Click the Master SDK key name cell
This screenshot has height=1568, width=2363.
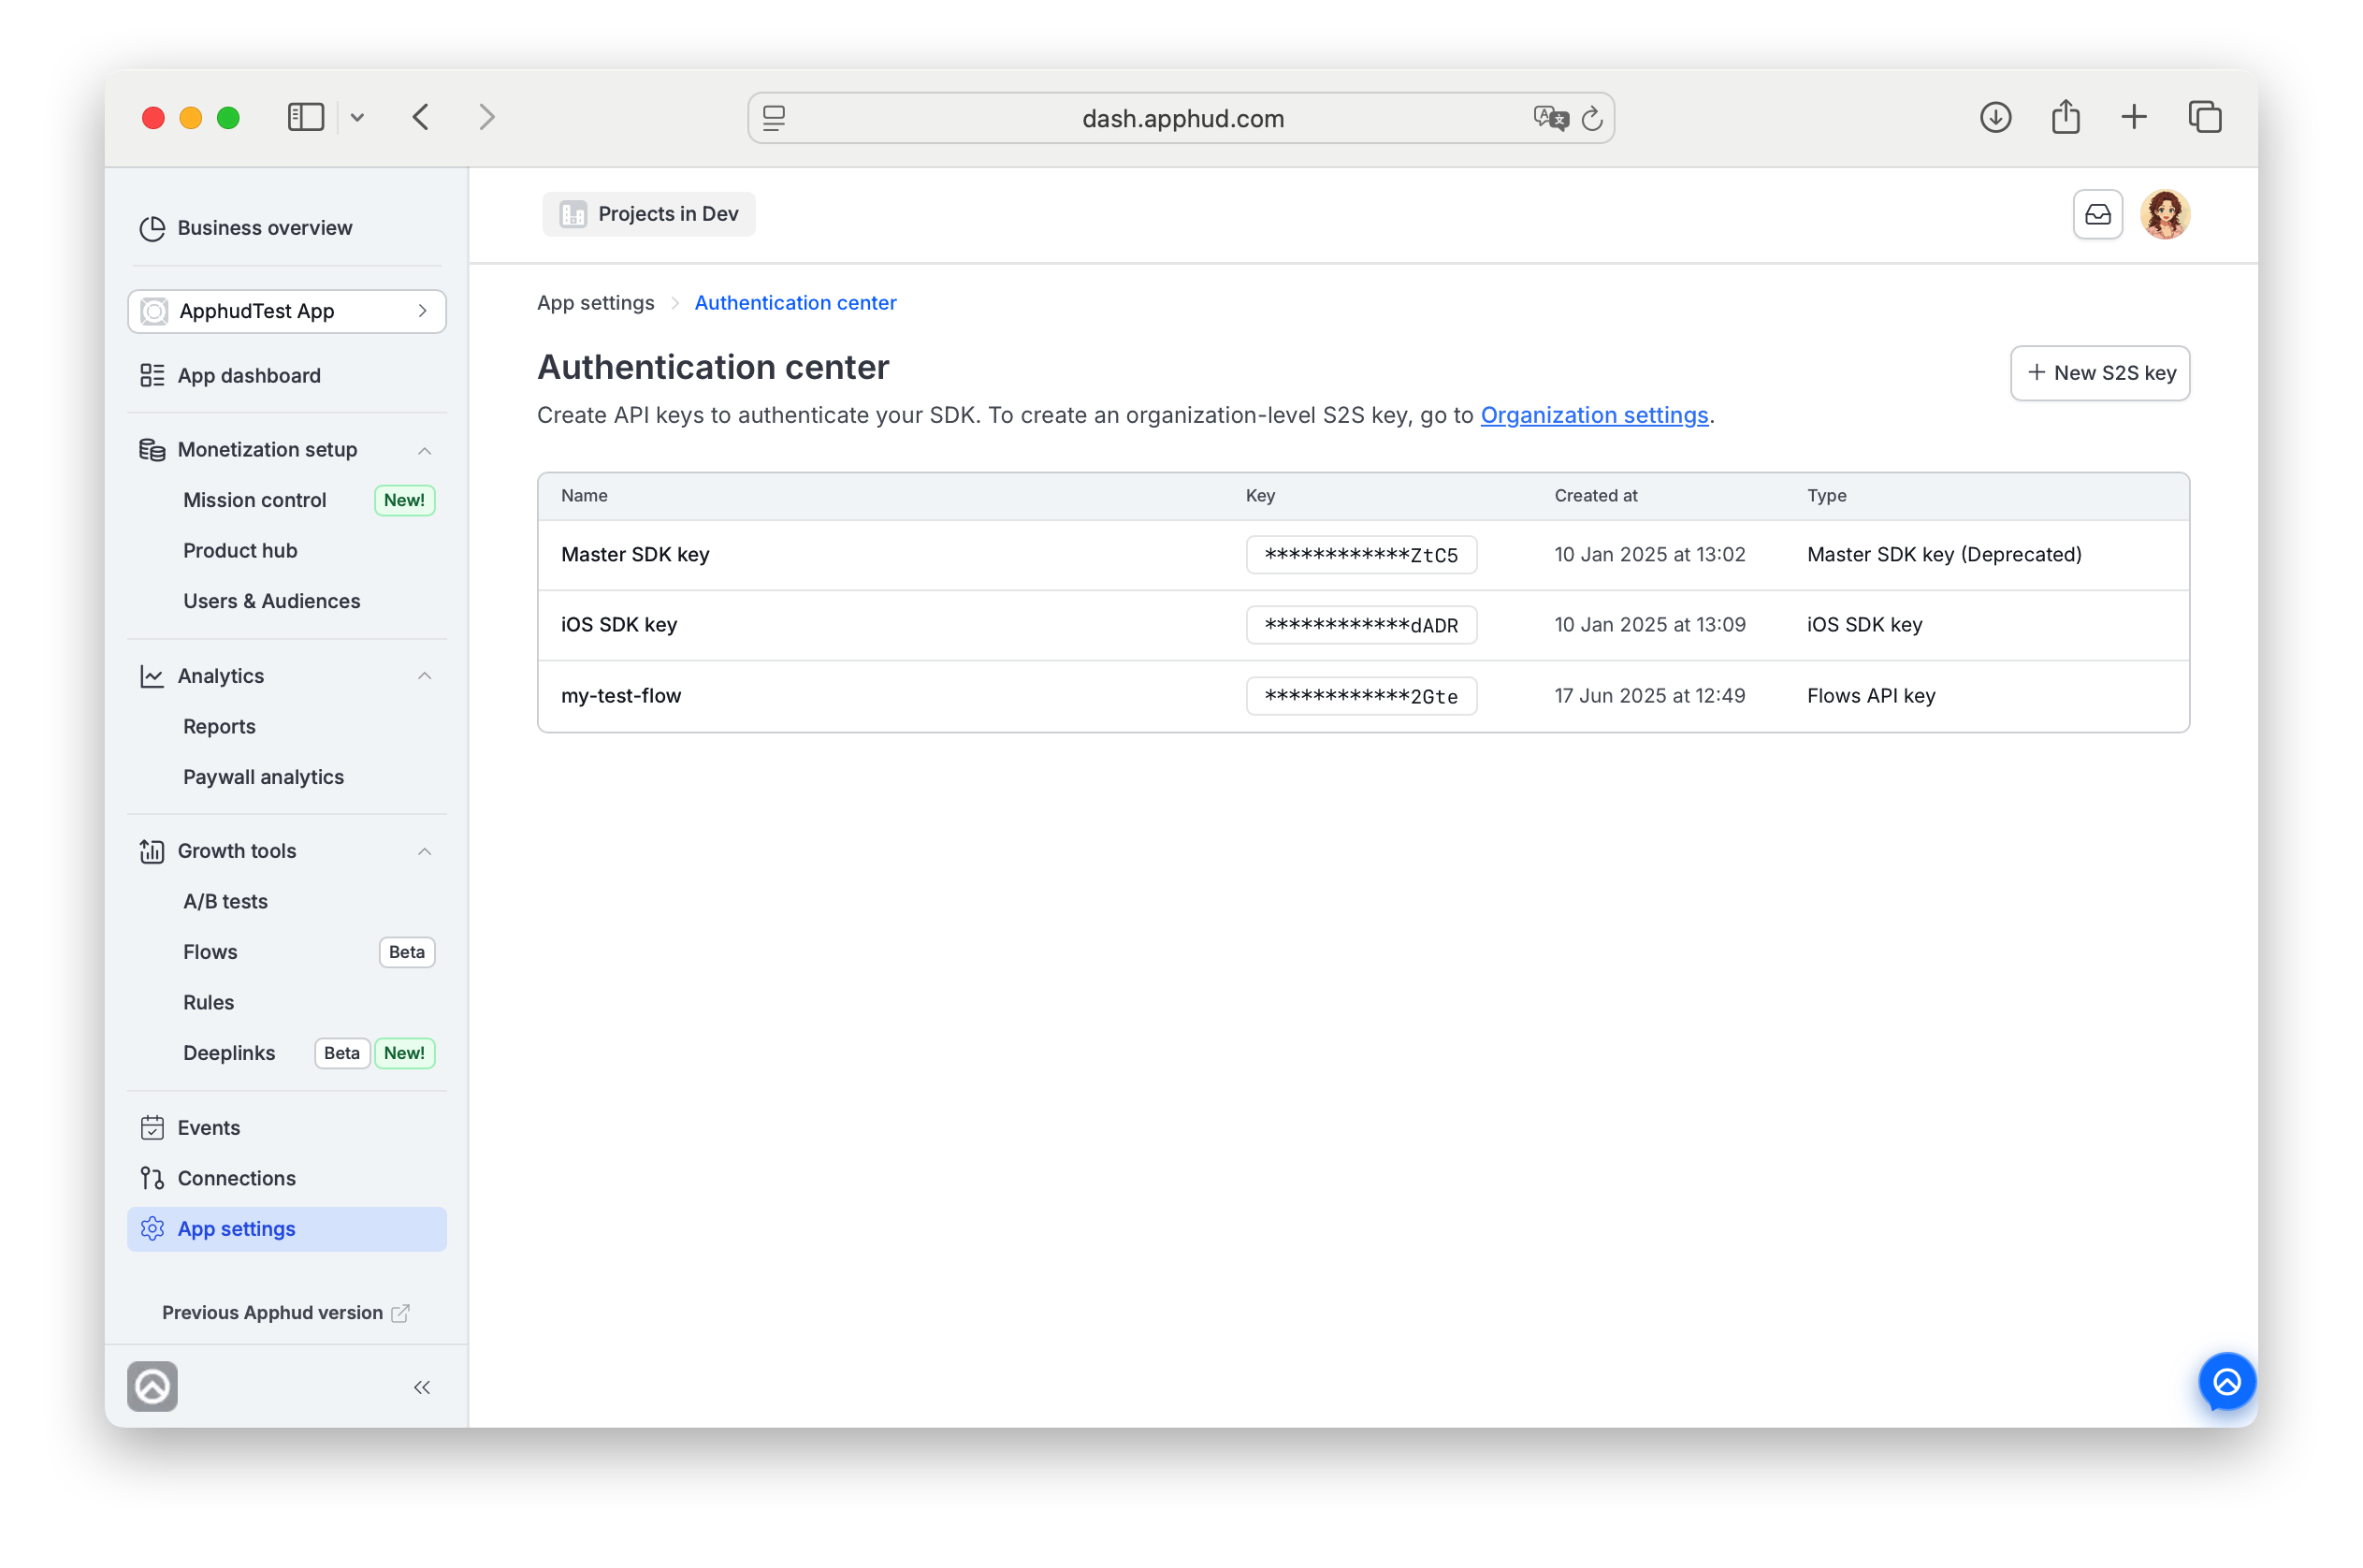pyautogui.click(x=635, y=555)
